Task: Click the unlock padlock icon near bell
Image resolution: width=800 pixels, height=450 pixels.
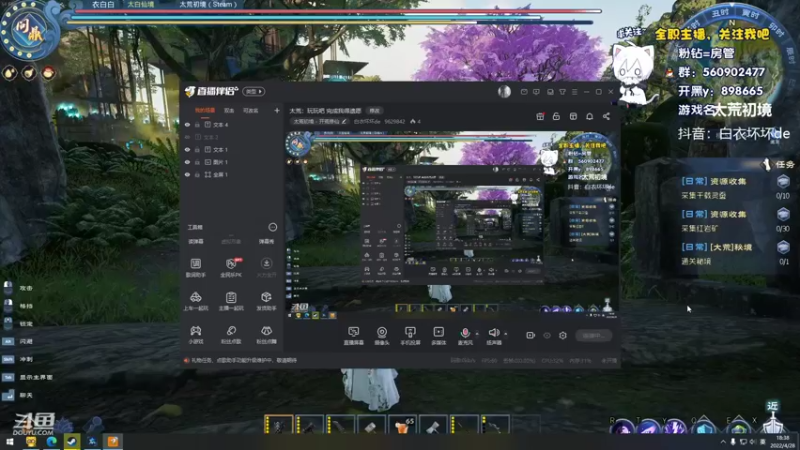Action: 556,116
